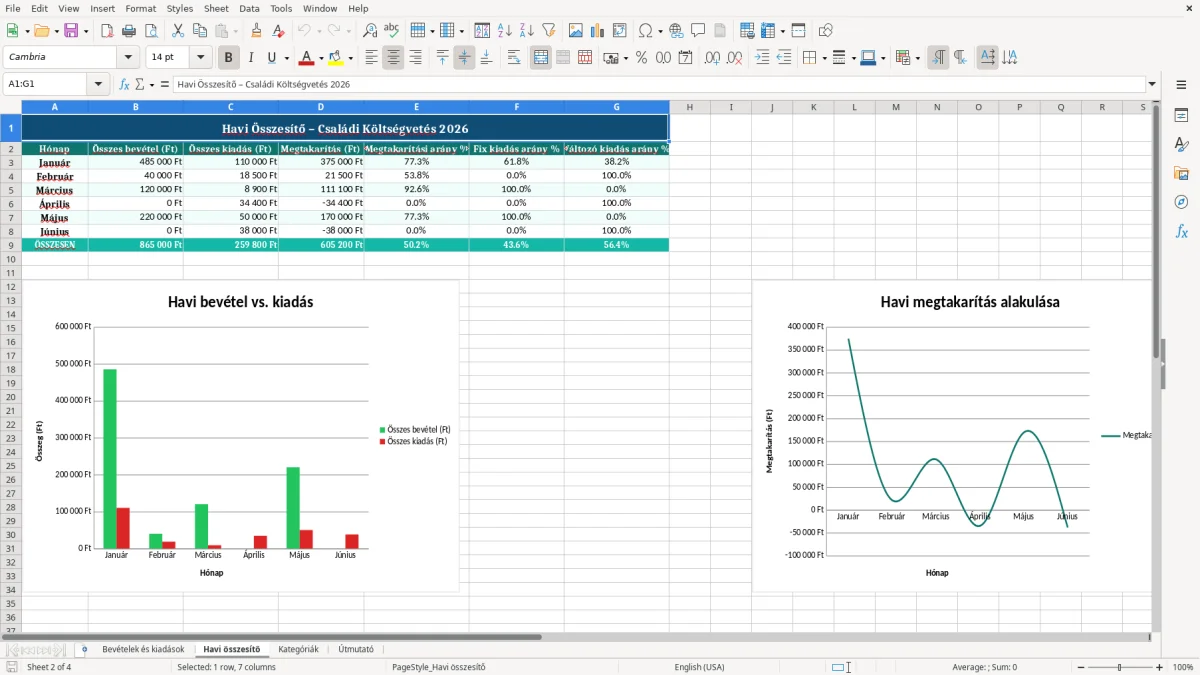
Task: Open the Sheet menu
Action: click(x=216, y=8)
